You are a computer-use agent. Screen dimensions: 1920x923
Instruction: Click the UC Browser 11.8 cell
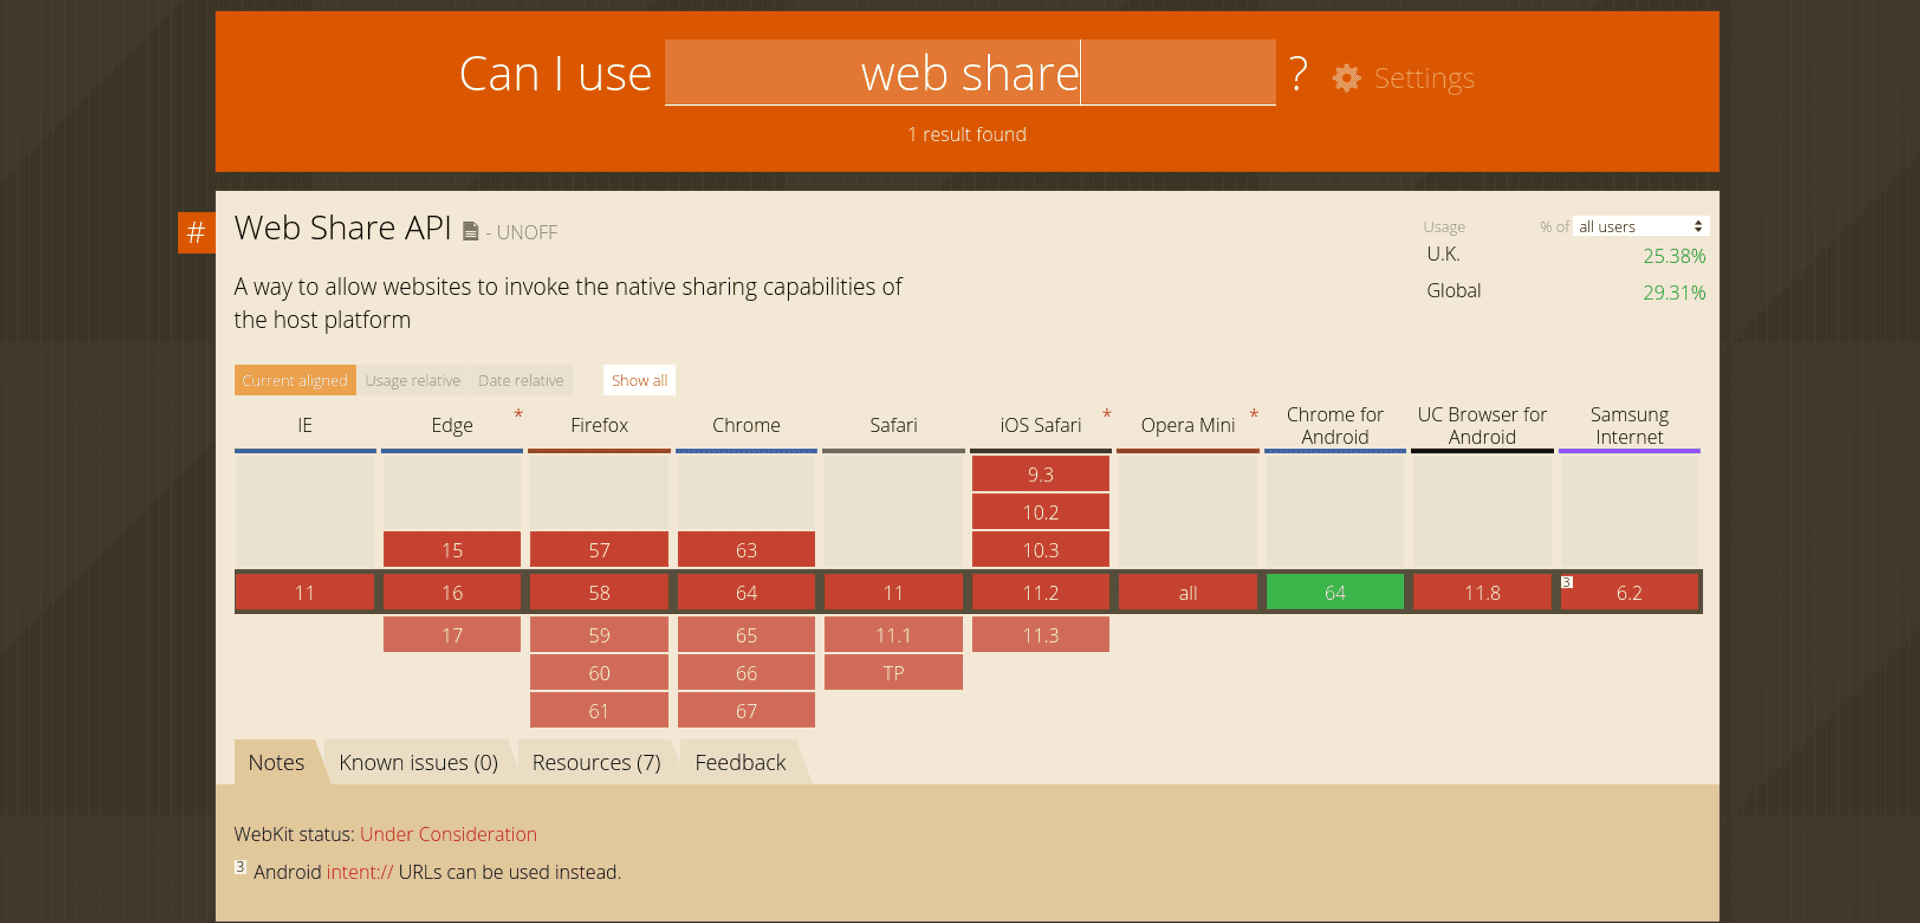(x=1482, y=592)
